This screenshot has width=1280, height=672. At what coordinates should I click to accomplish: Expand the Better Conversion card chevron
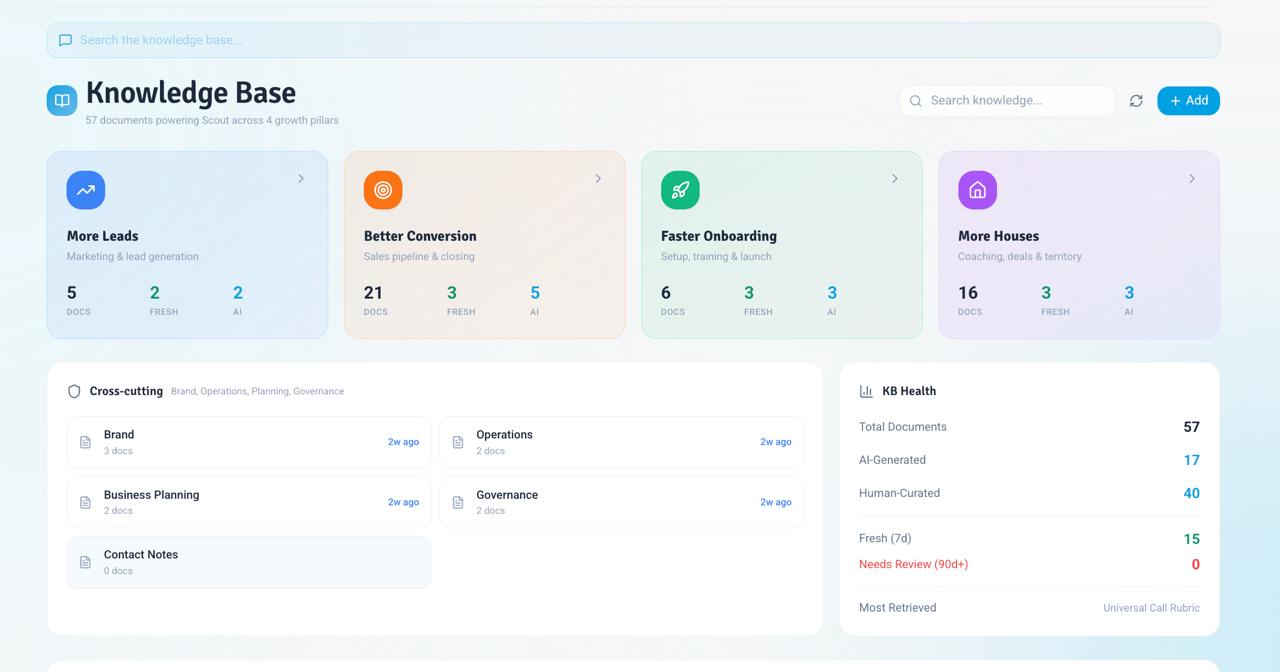pos(598,179)
